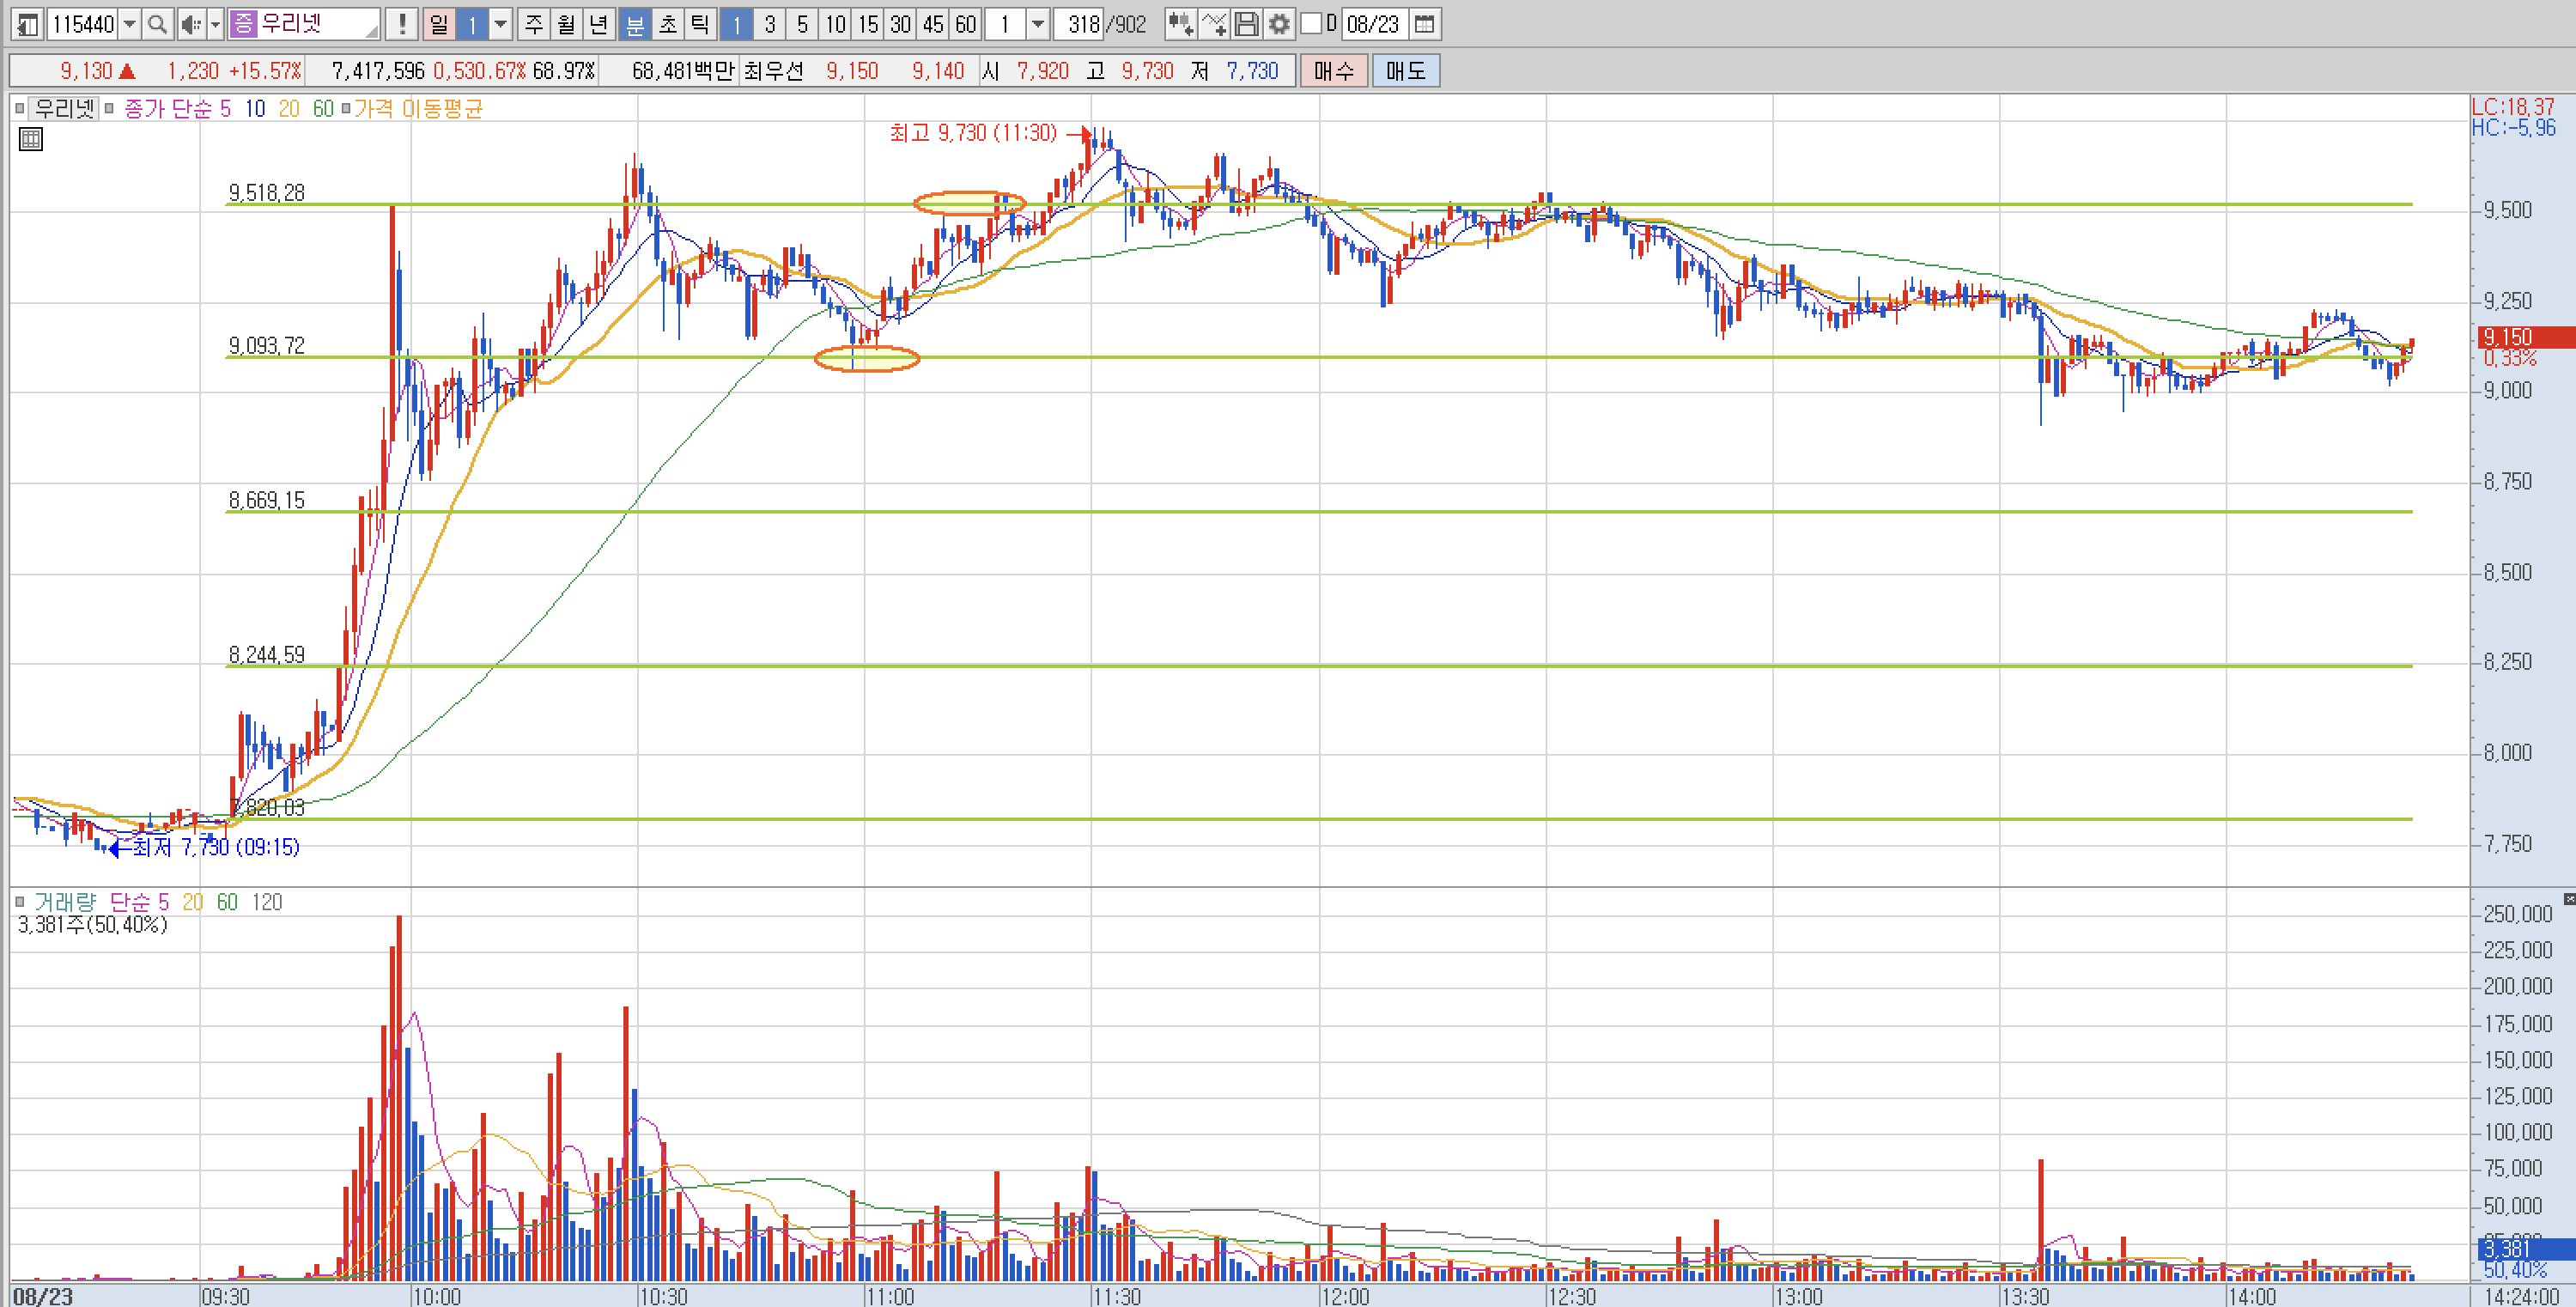Toggle the checkbox next to date field
The width and height of the screenshot is (2576, 1307).
(x=1311, y=24)
